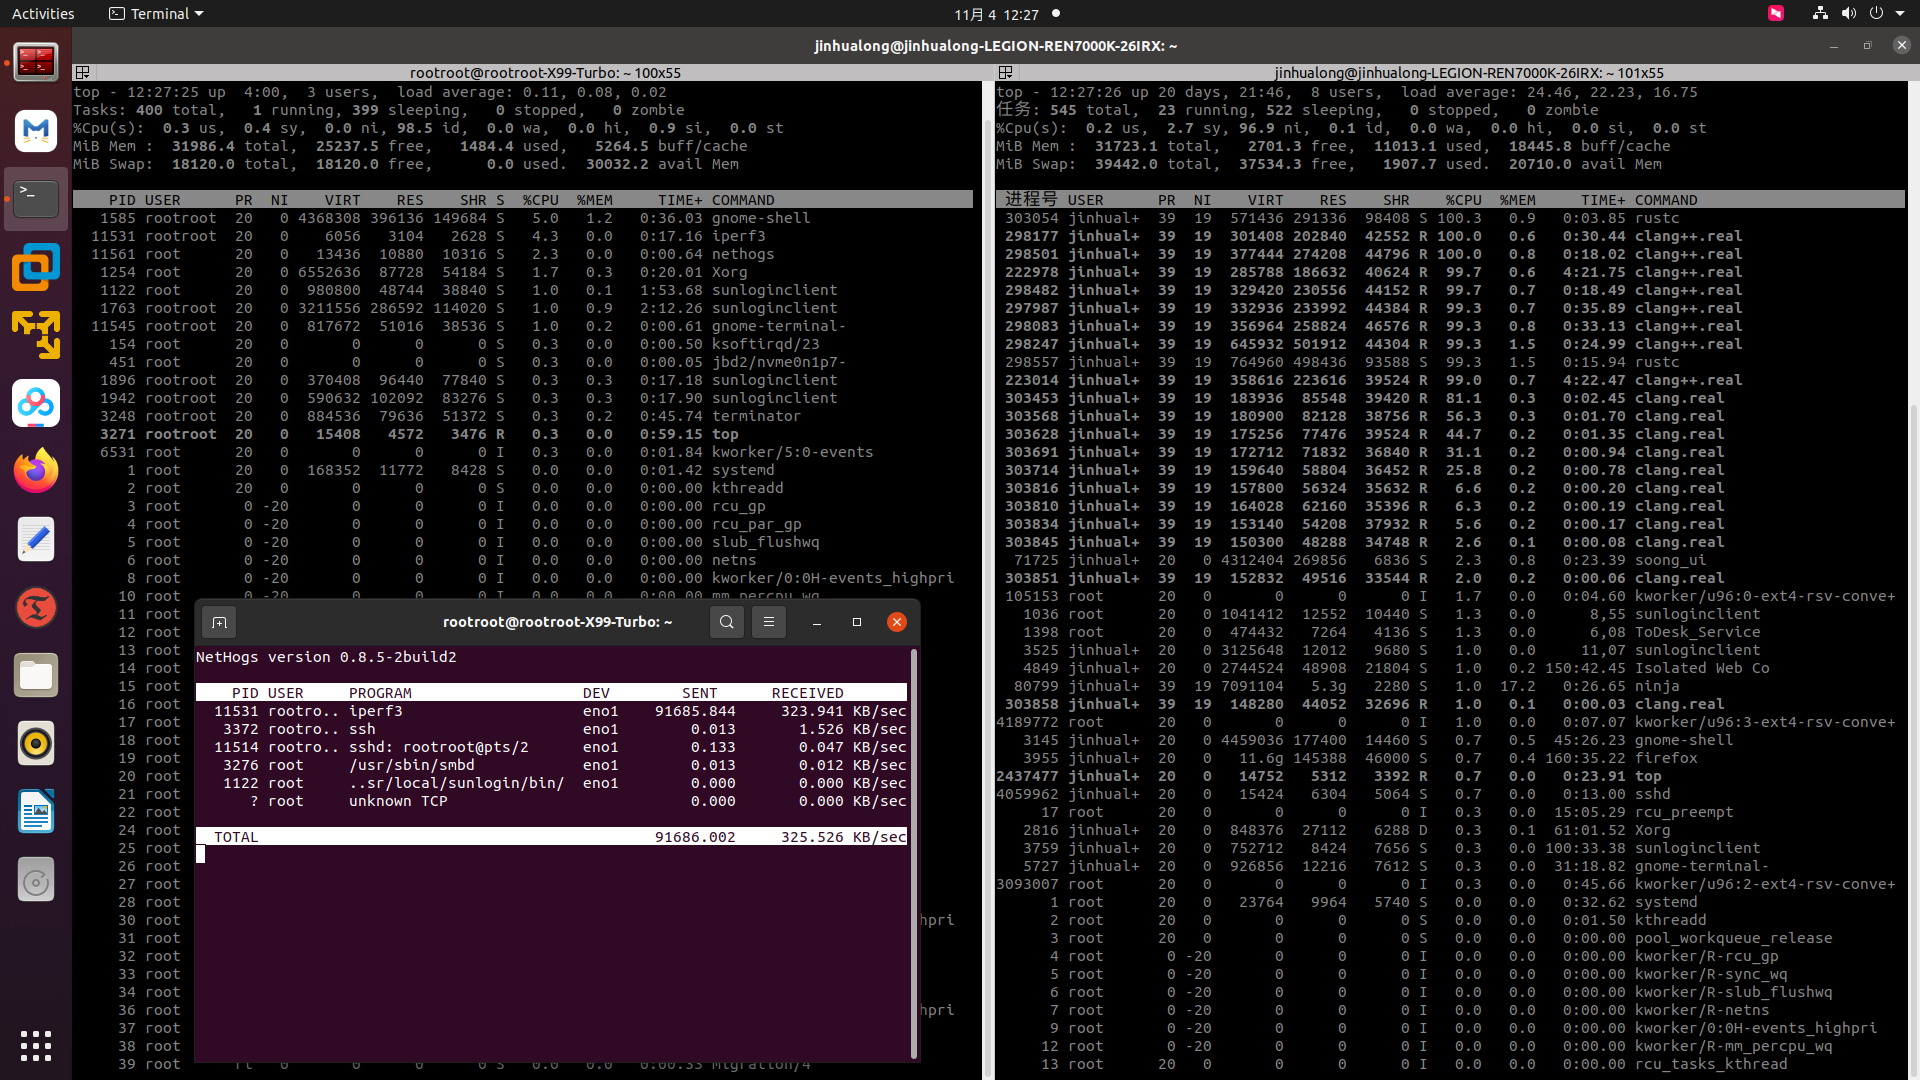Expand the Terminal app menu
The width and height of the screenshot is (1920, 1080).
click(156, 14)
